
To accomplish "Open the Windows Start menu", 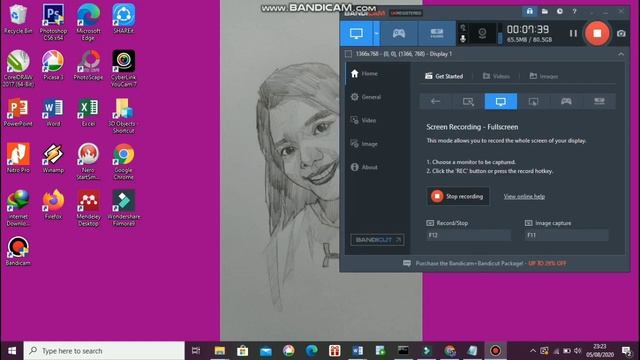I will (11, 351).
